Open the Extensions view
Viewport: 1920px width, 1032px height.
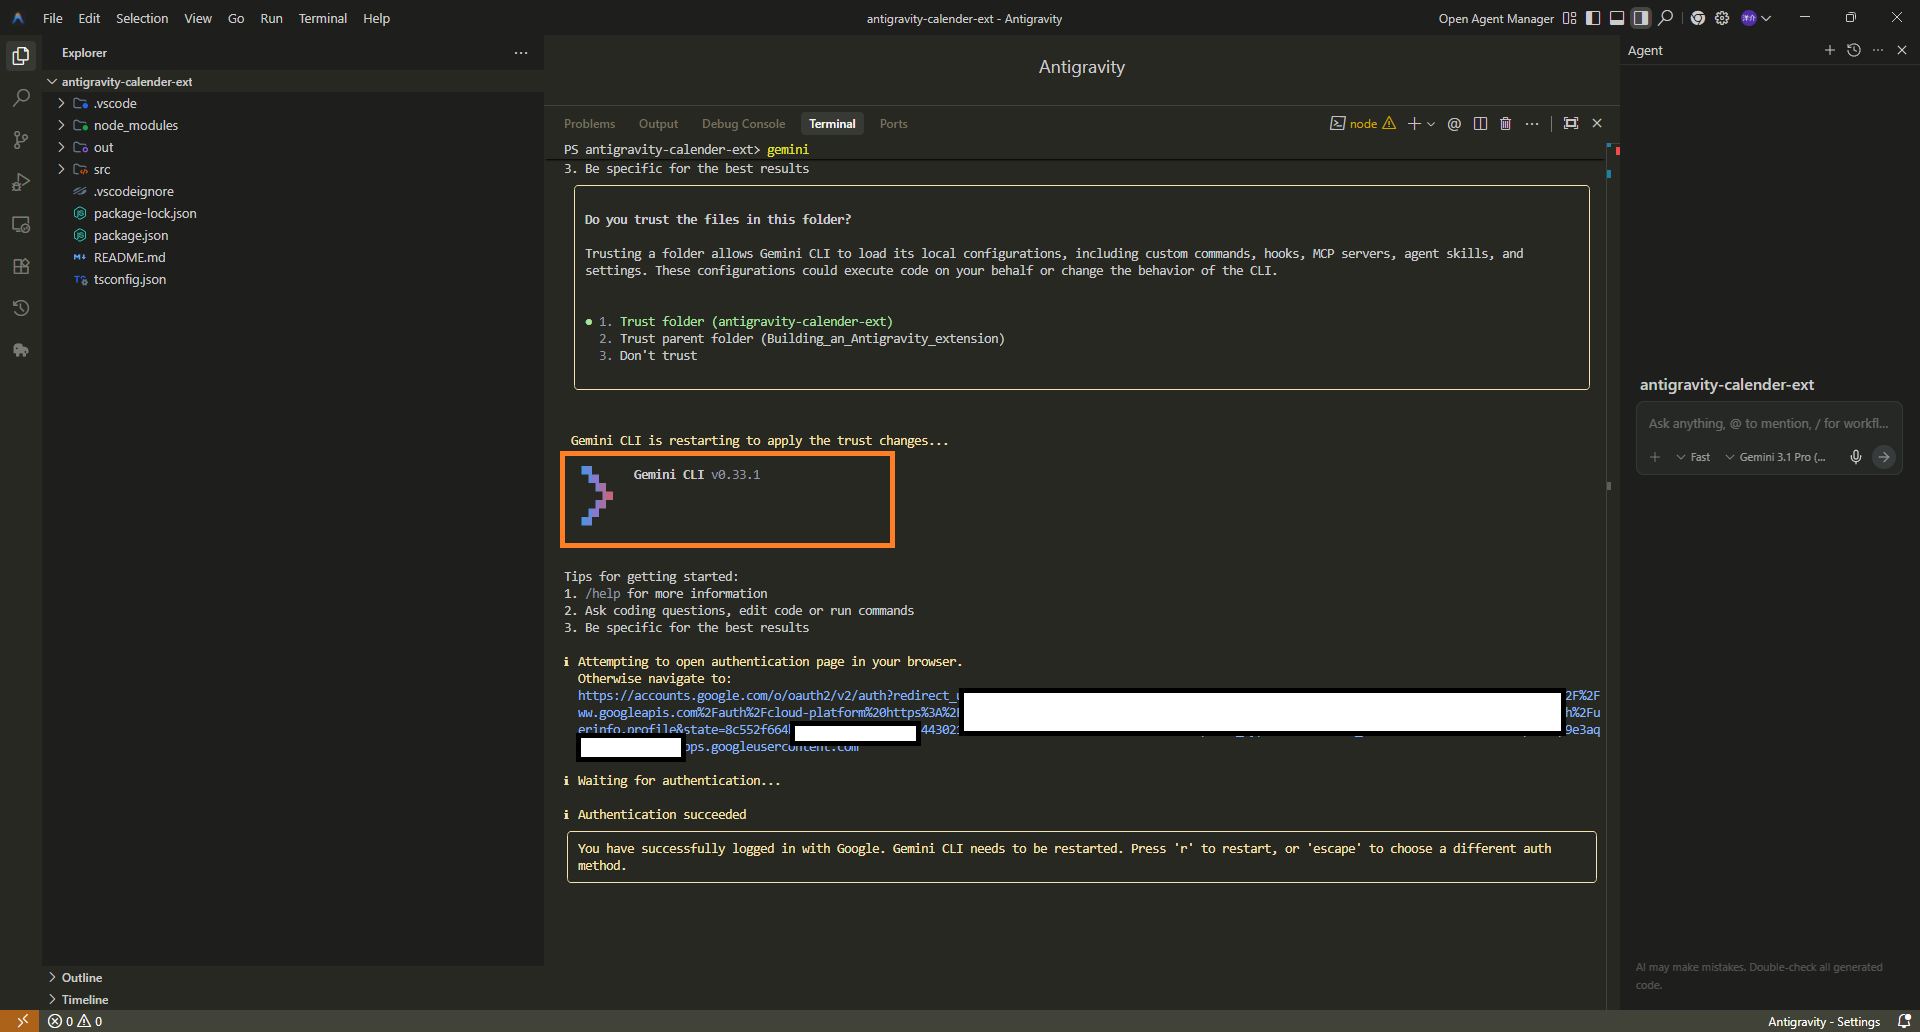tap(20, 266)
